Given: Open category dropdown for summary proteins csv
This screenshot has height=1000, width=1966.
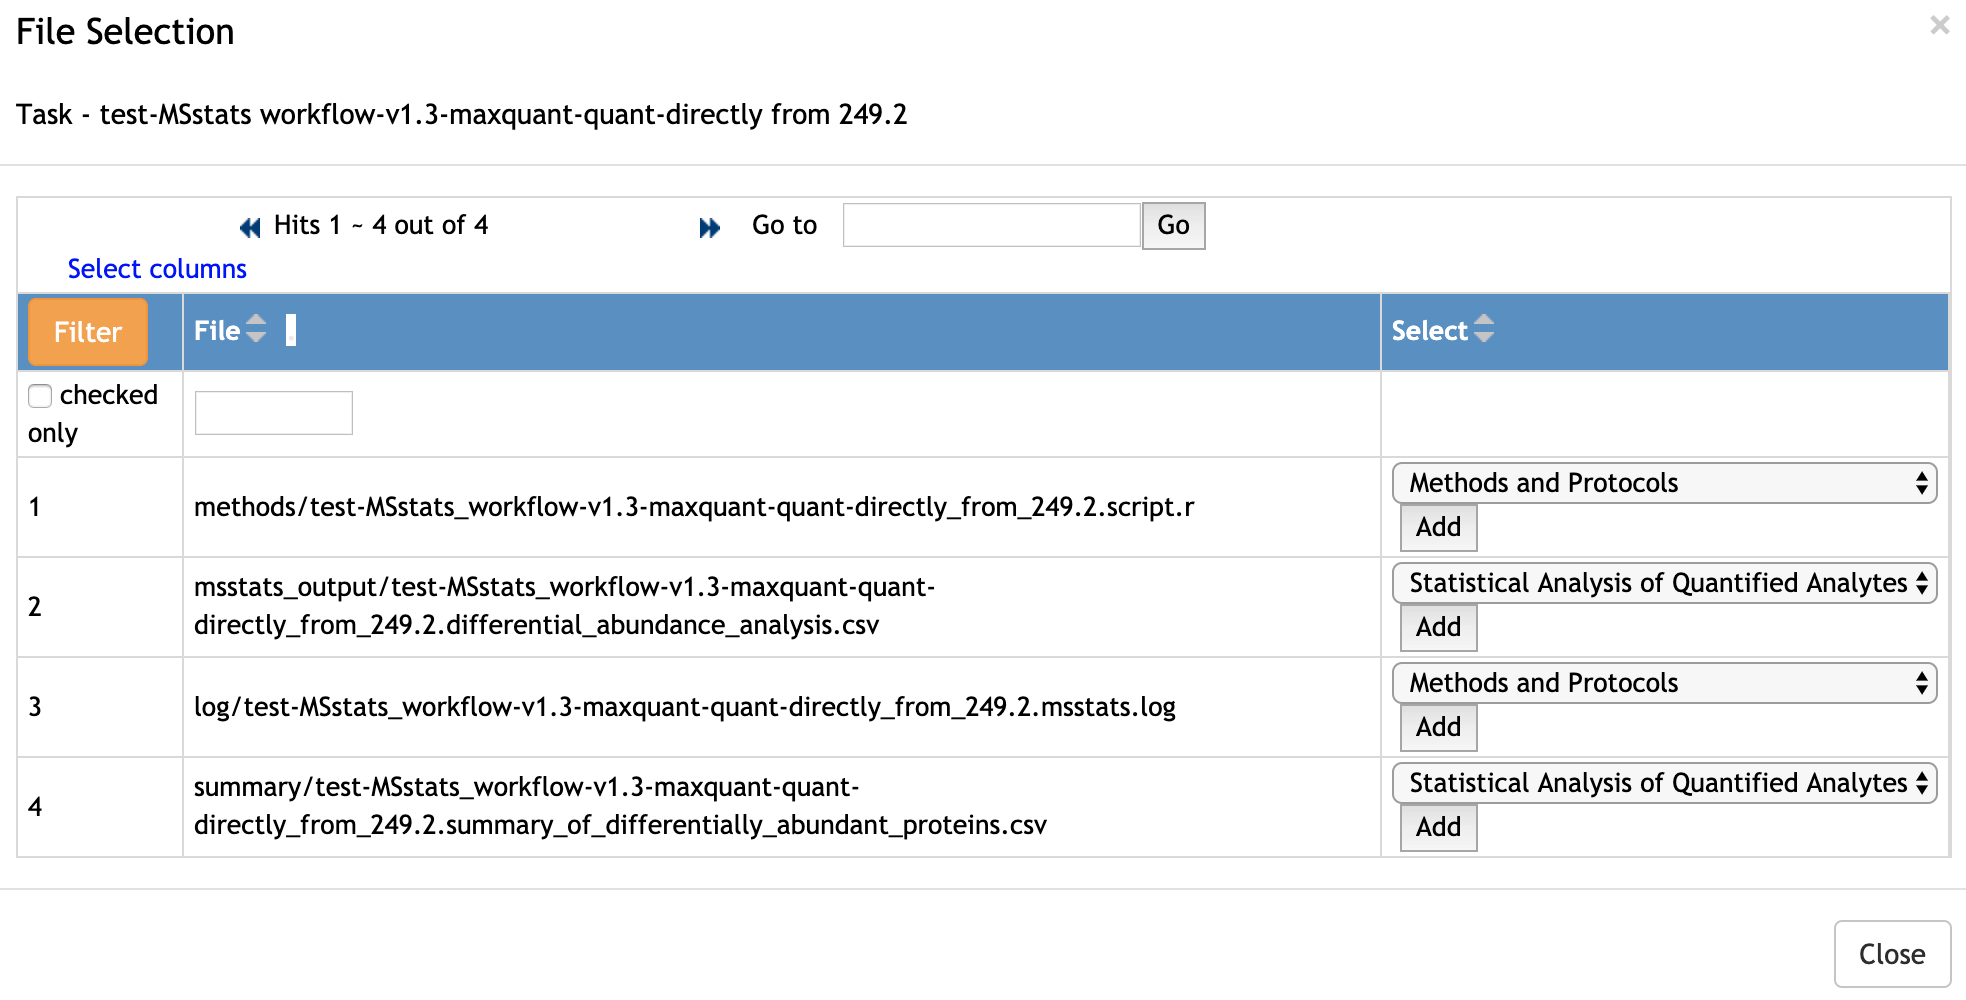Looking at the screenshot, I should 1663,784.
